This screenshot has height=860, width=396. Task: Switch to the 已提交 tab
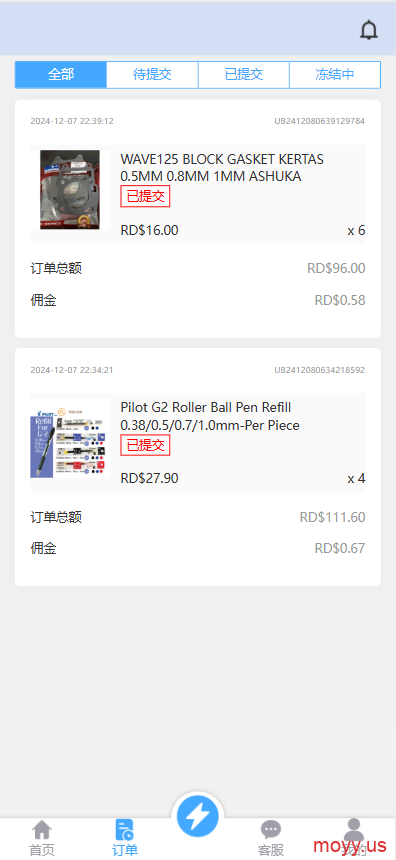244,75
